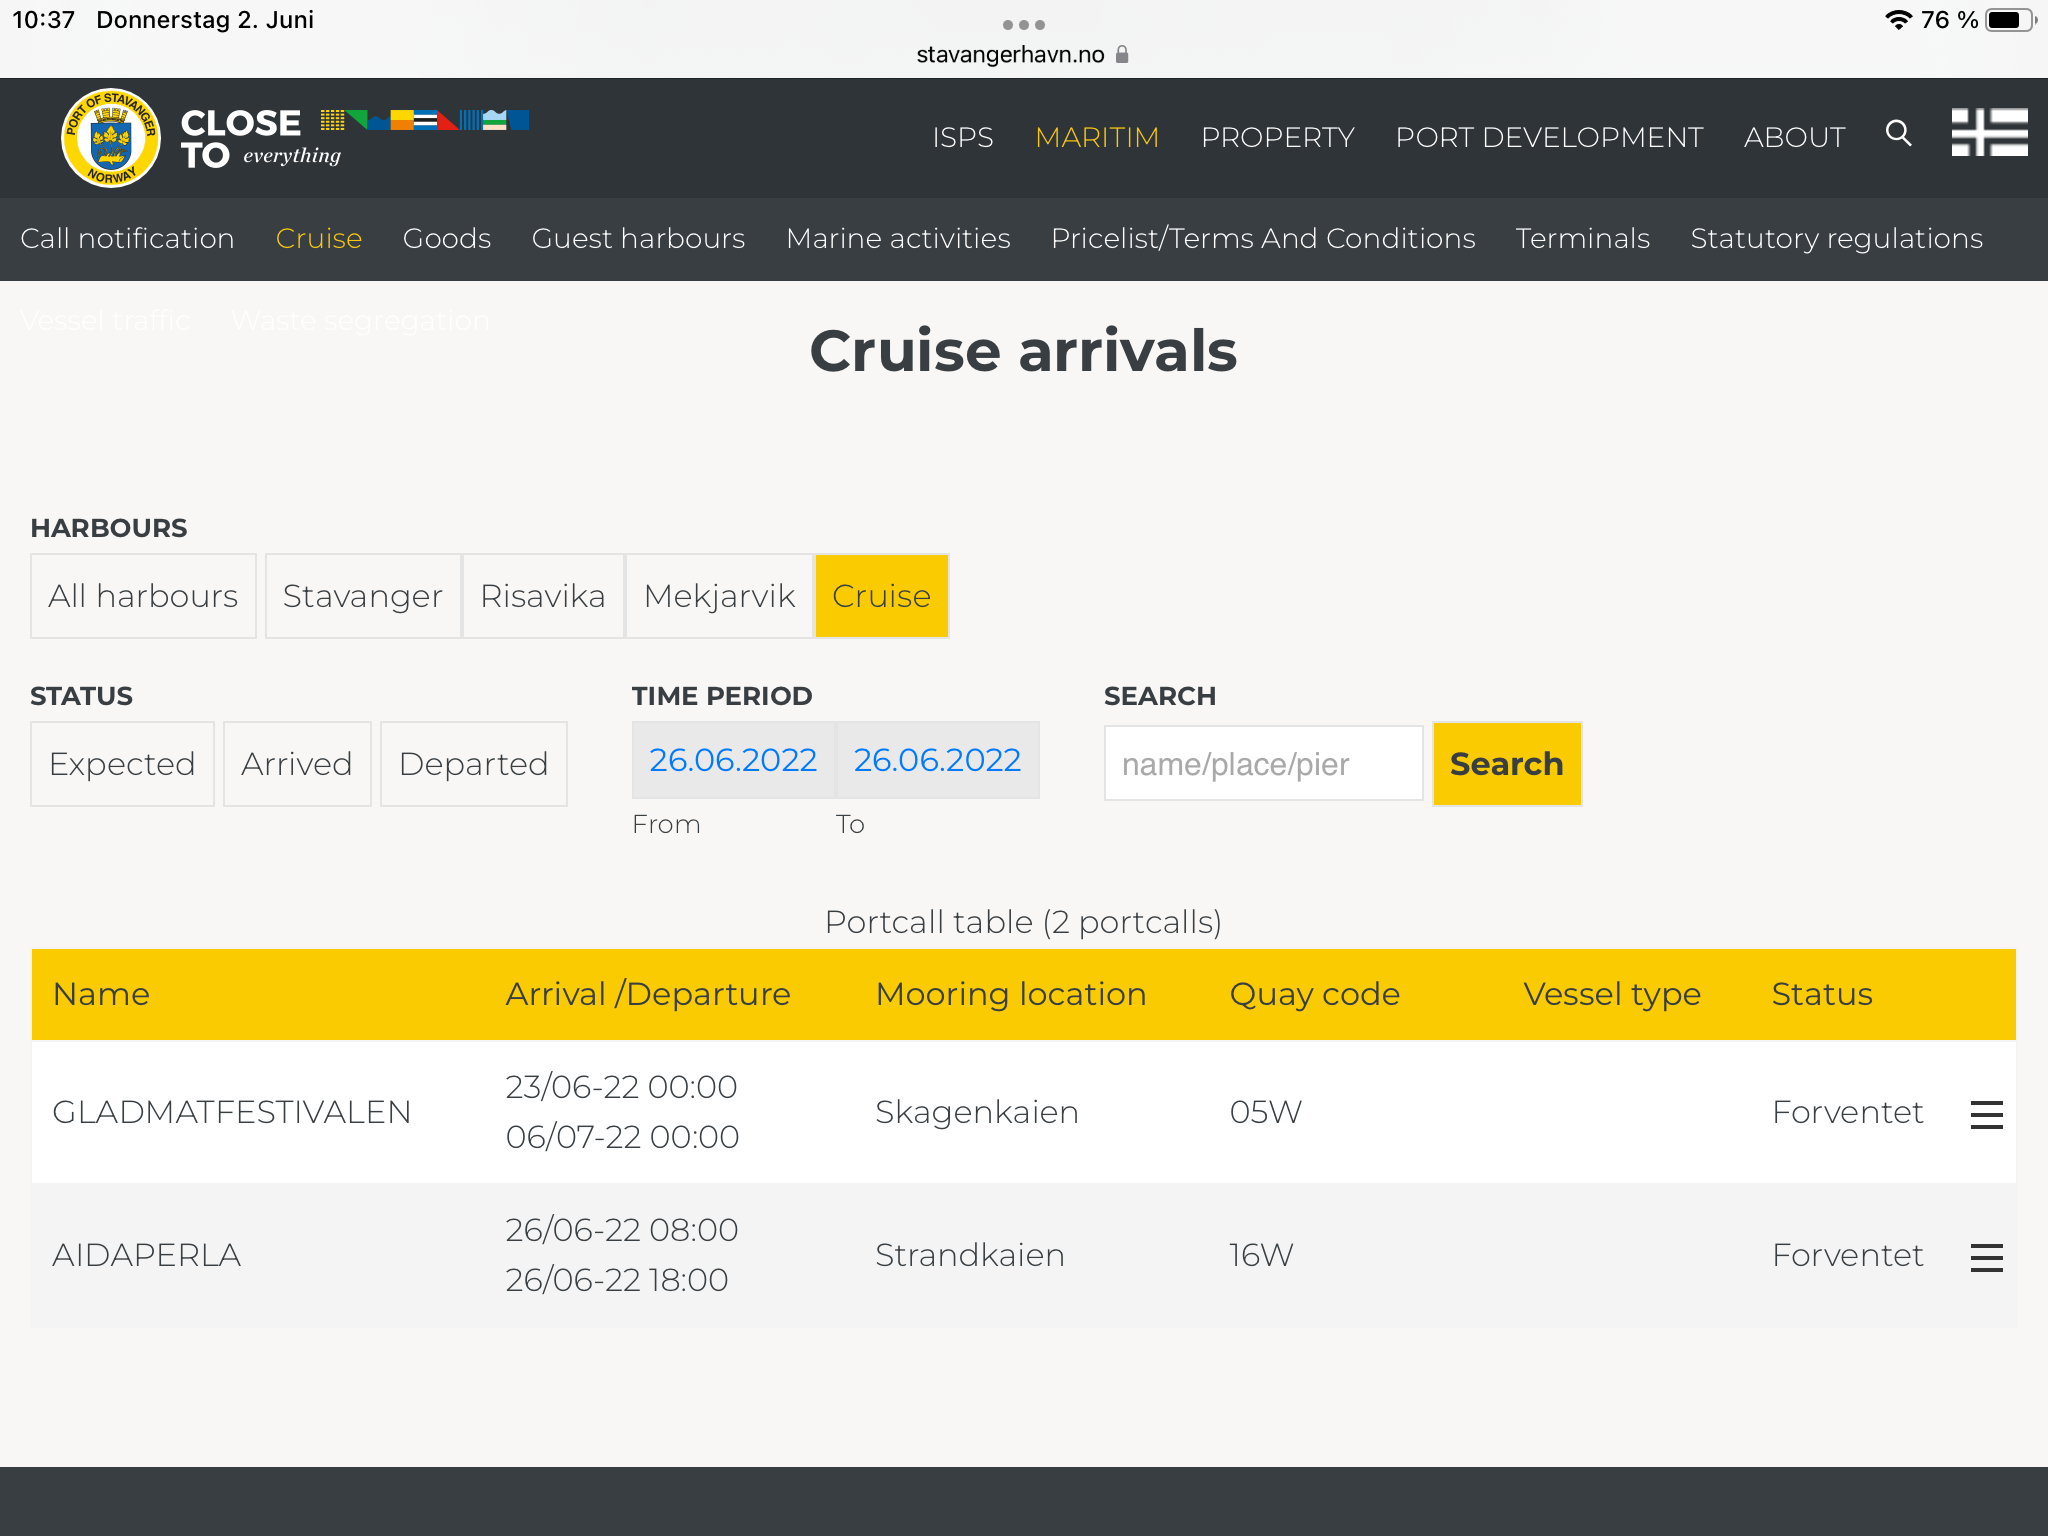Open the PORT DEVELOPMENT menu
The height and width of the screenshot is (1536, 2048).
pyautogui.click(x=1549, y=137)
